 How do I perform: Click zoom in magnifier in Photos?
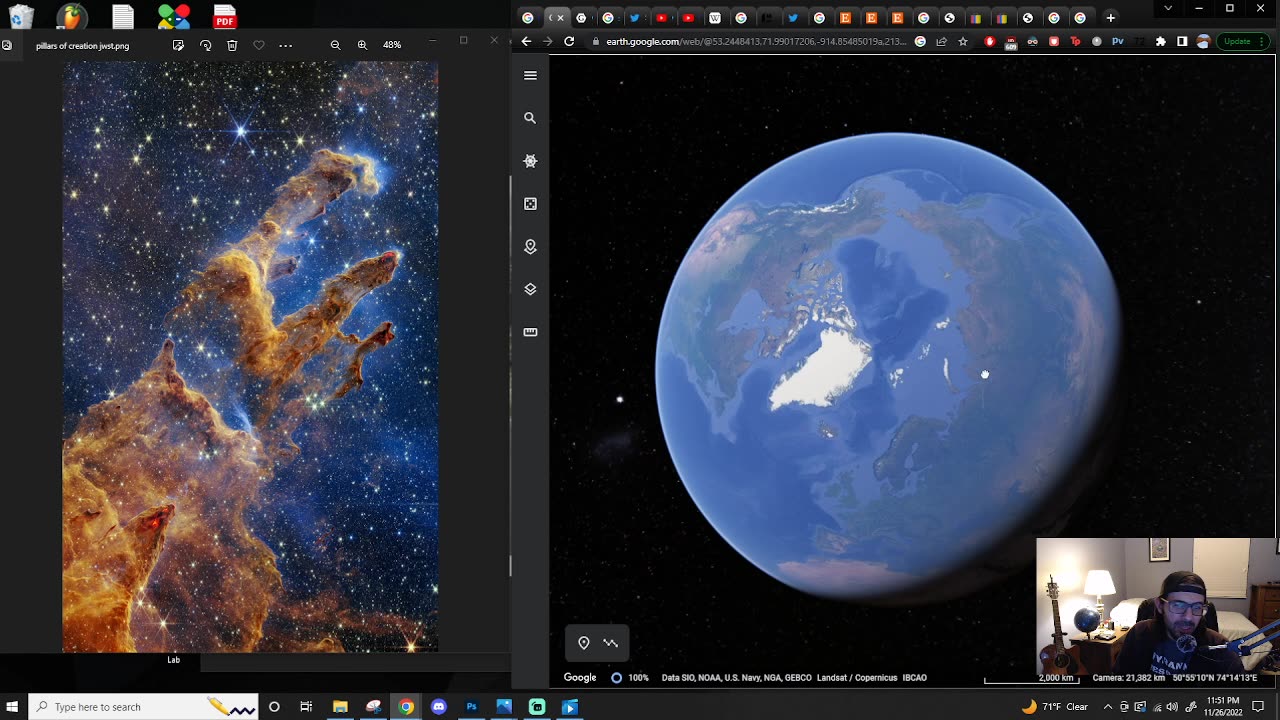[x=362, y=45]
